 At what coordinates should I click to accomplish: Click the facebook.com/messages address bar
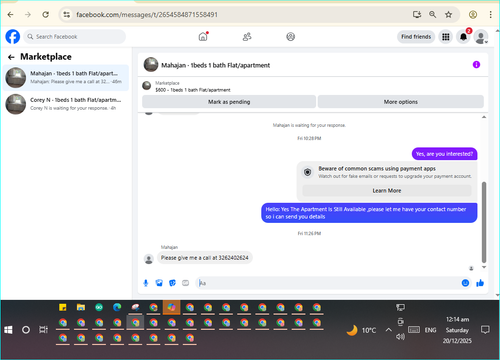(147, 15)
